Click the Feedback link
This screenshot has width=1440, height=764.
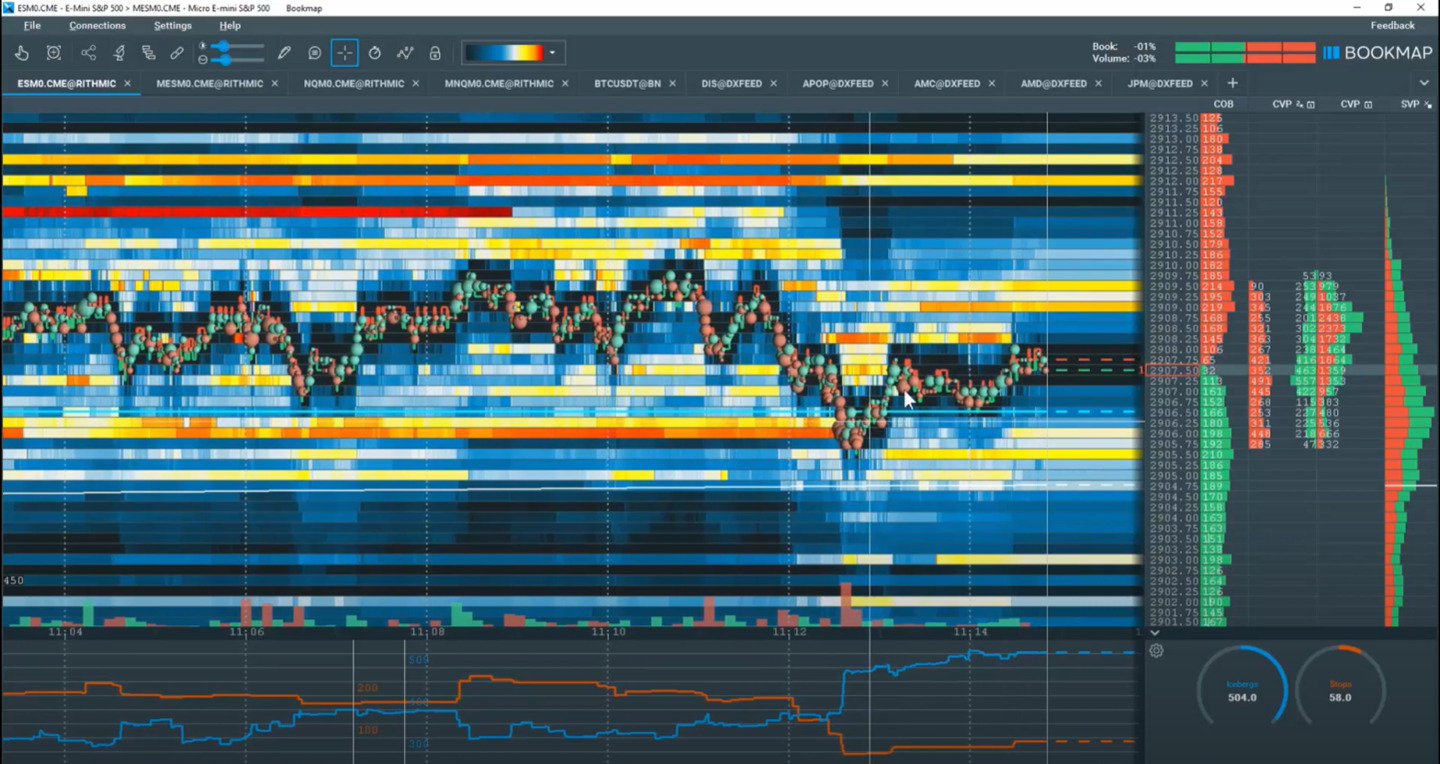click(x=1392, y=25)
